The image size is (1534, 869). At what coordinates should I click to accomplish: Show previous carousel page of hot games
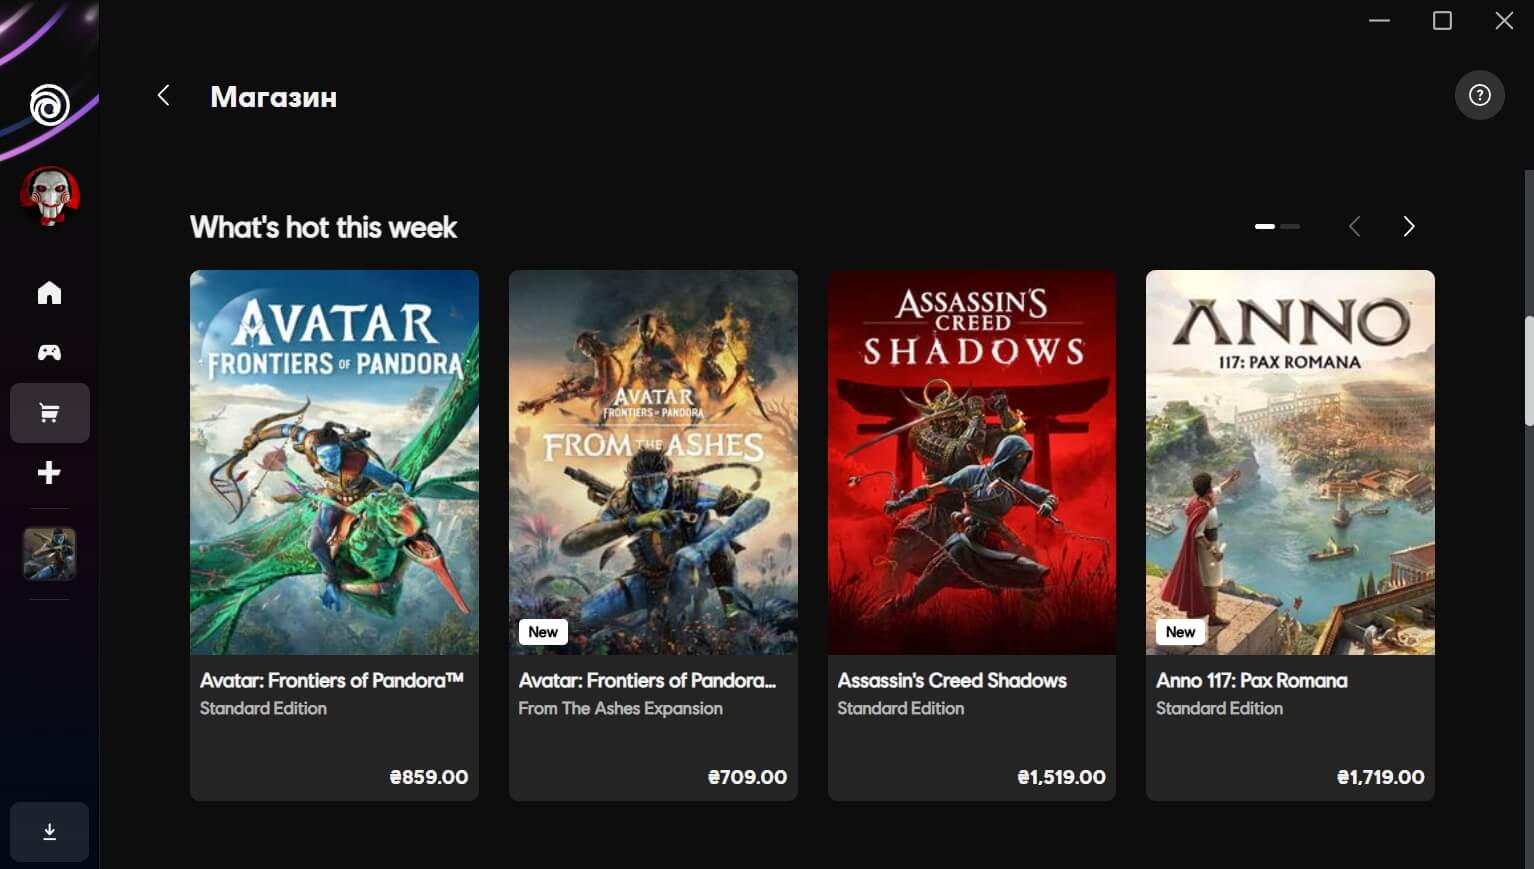point(1354,227)
